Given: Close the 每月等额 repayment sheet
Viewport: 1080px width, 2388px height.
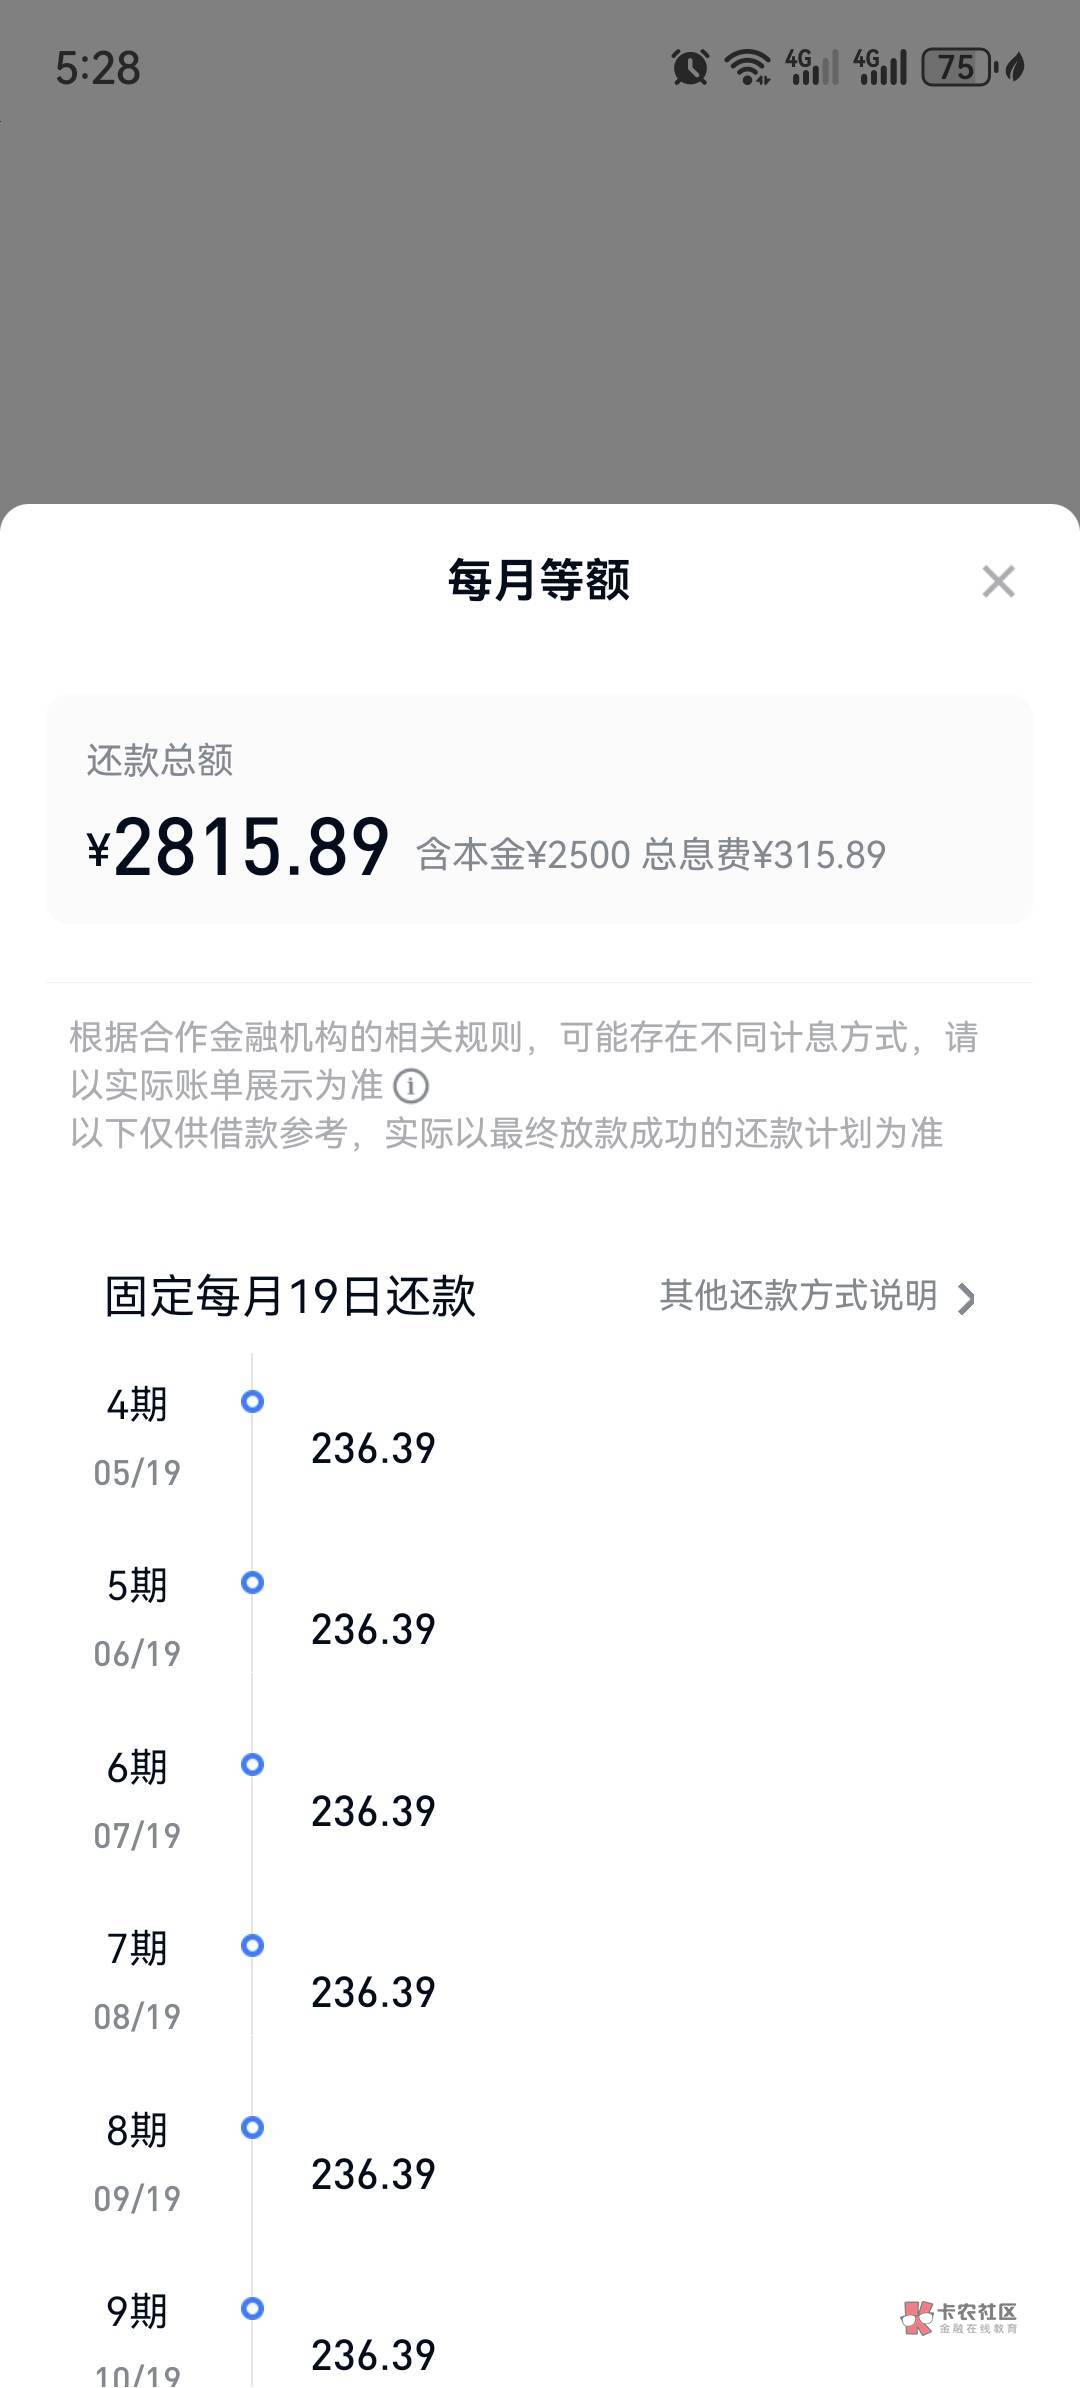Looking at the screenshot, I should pyautogui.click(x=998, y=581).
